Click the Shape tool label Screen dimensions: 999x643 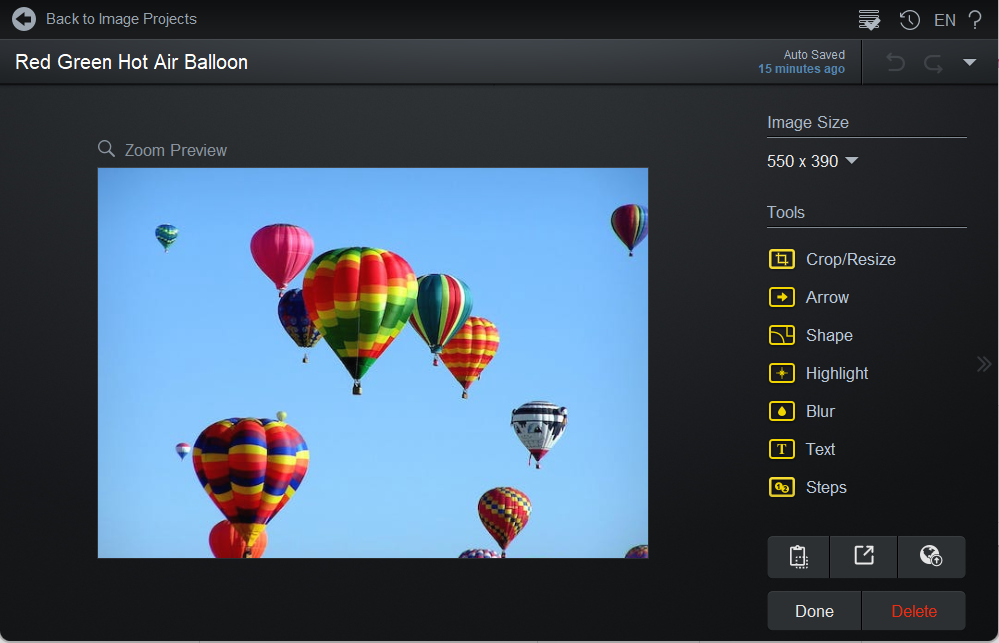click(829, 335)
